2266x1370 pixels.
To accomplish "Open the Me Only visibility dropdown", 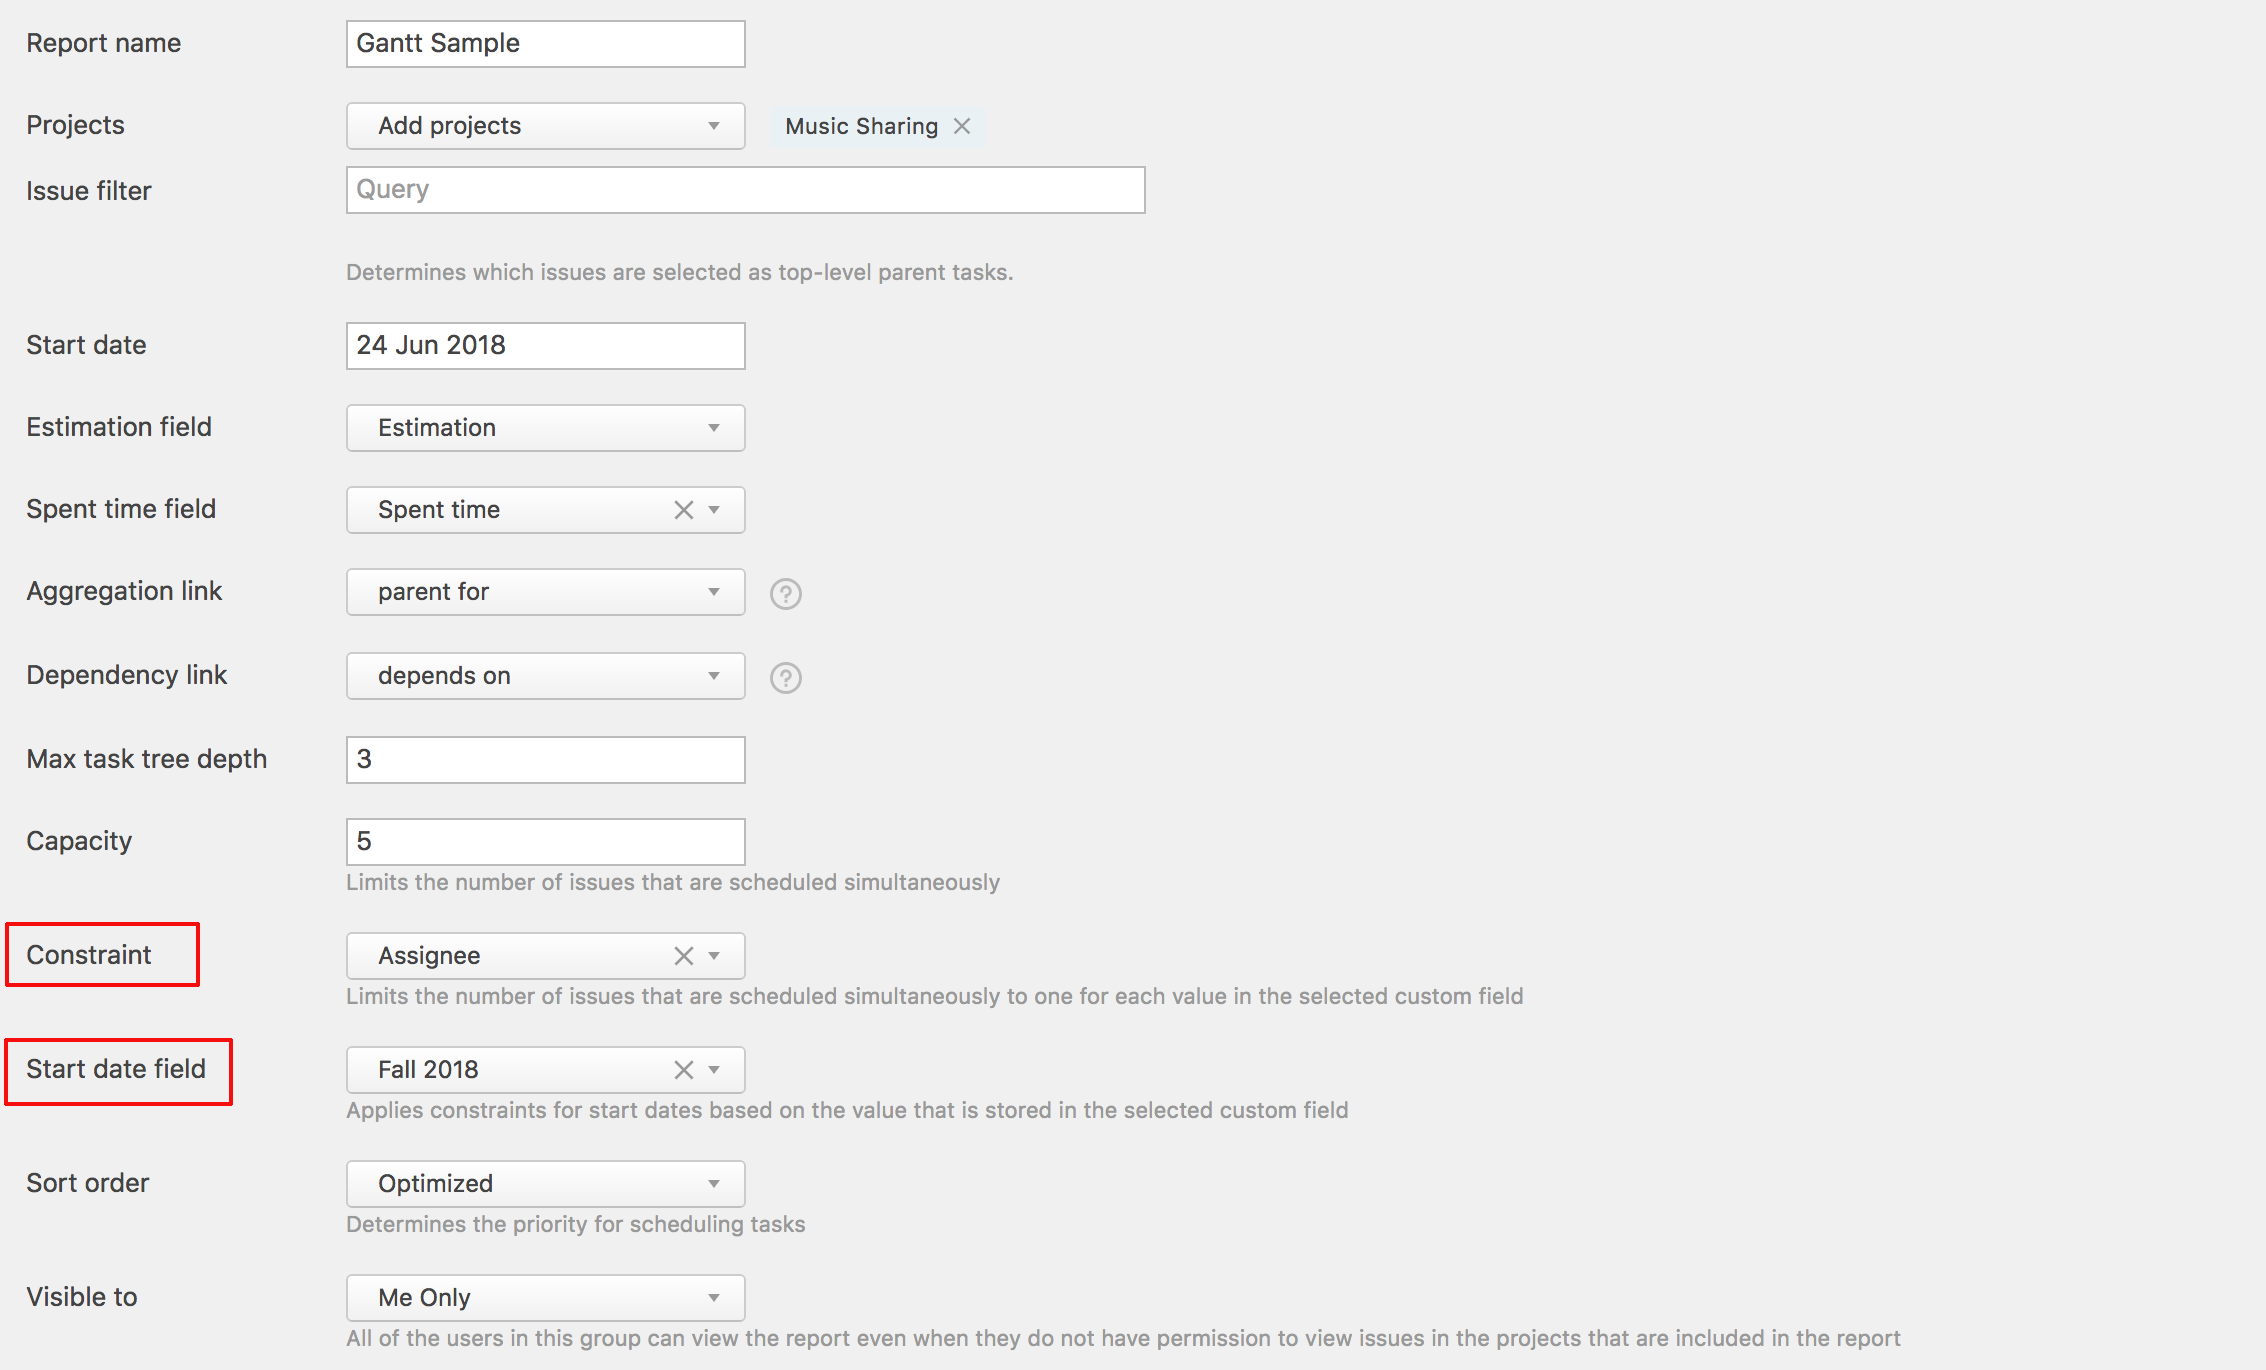I will pyautogui.click(x=545, y=1298).
